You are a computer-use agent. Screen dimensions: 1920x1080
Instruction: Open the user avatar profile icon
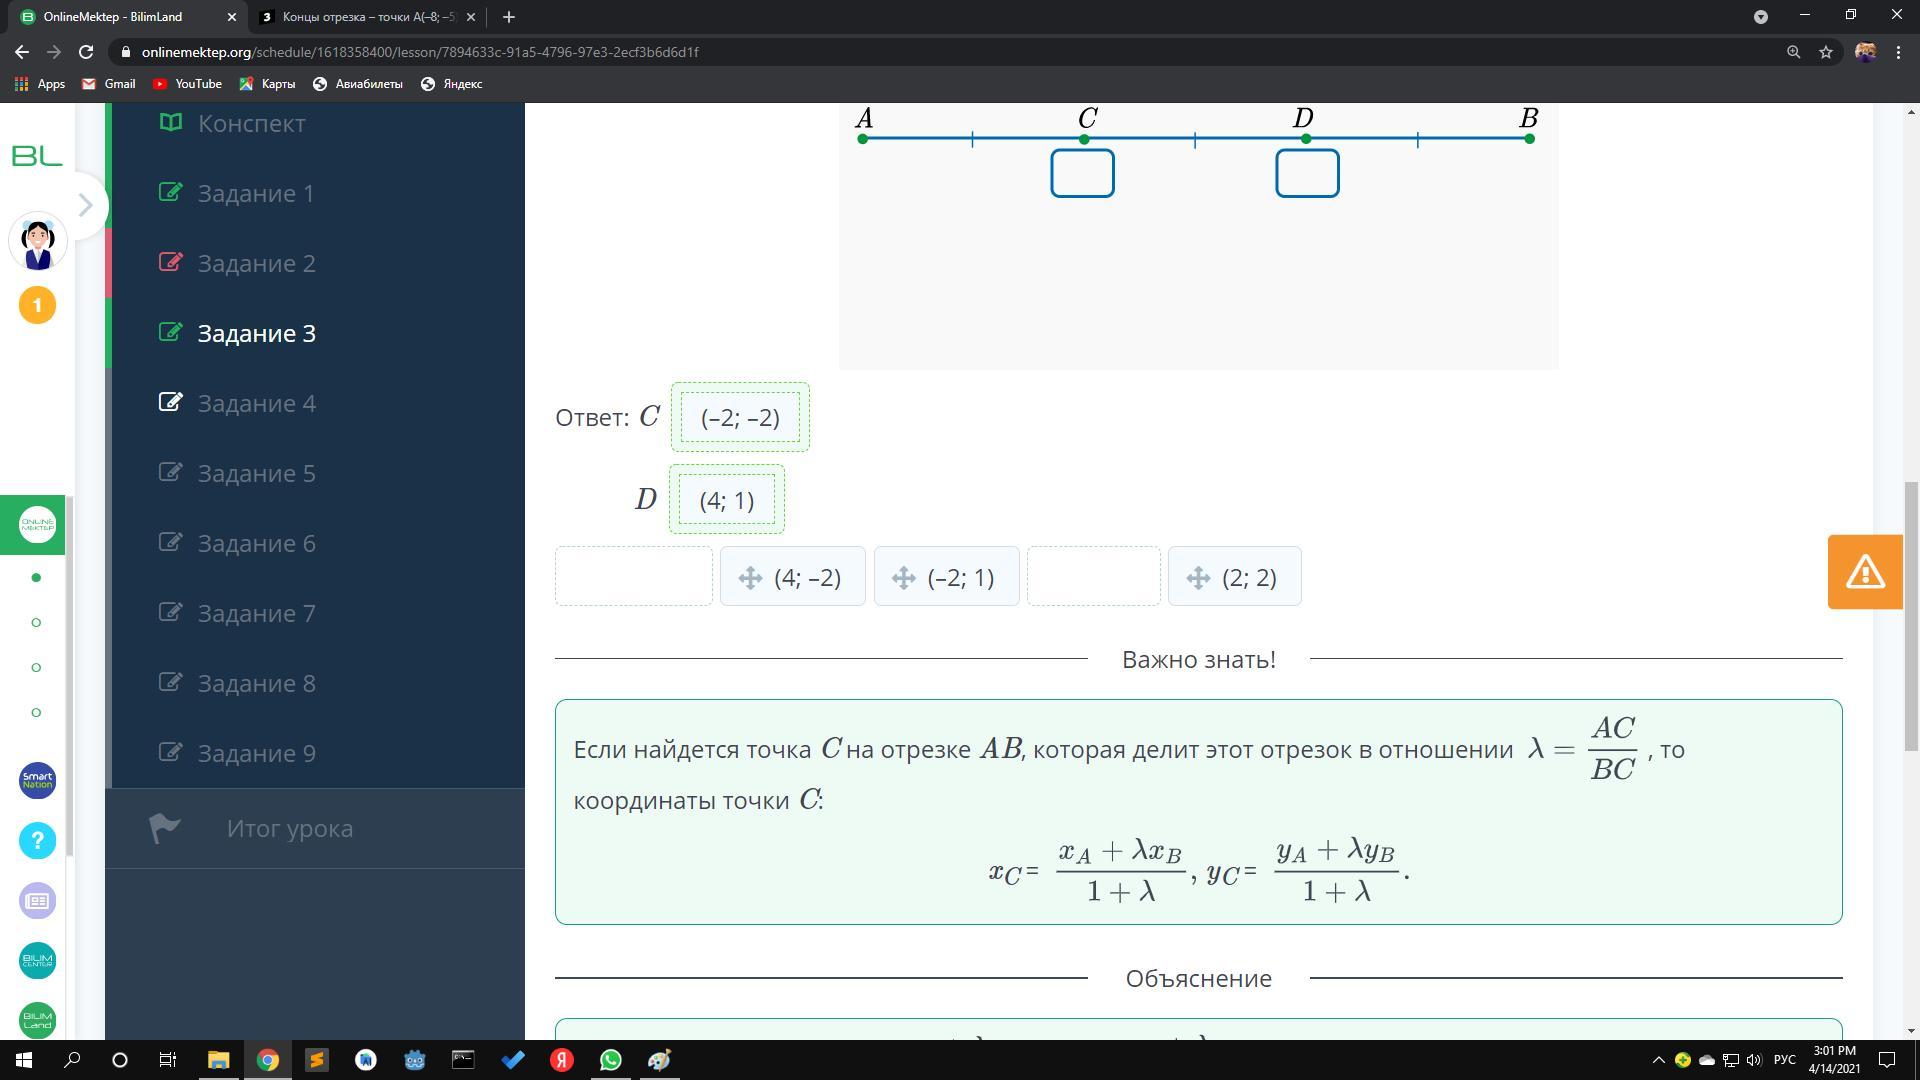click(x=38, y=243)
